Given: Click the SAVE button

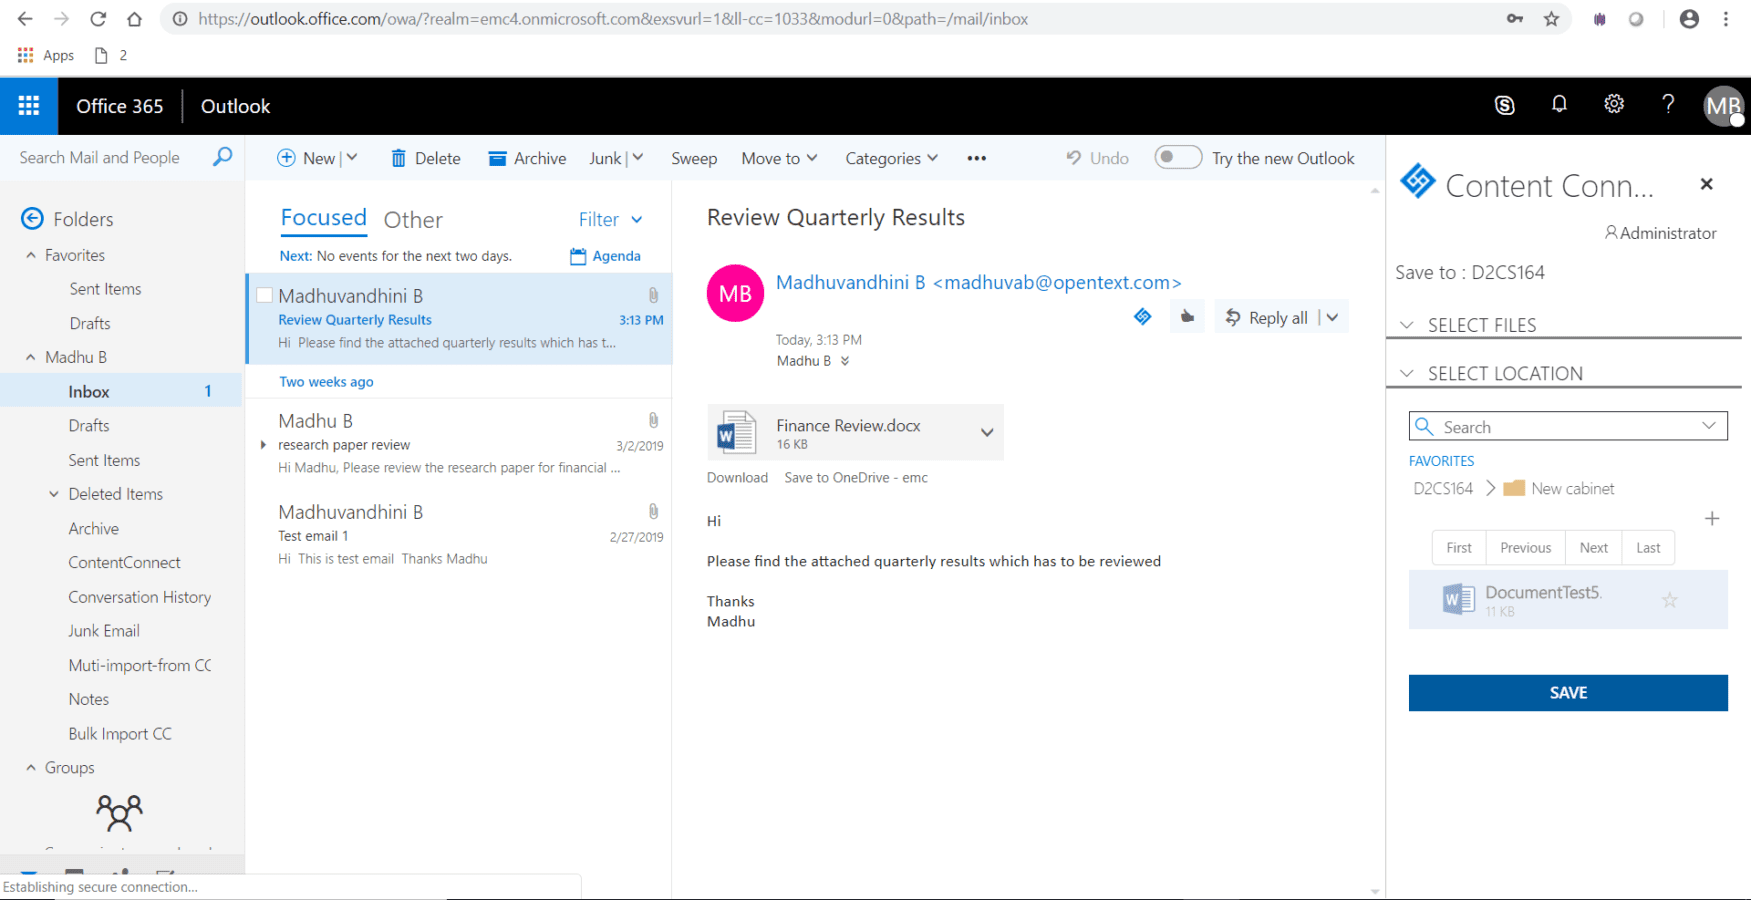Looking at the screenshot, I should pyautogui.click(x=1567, y=692).
